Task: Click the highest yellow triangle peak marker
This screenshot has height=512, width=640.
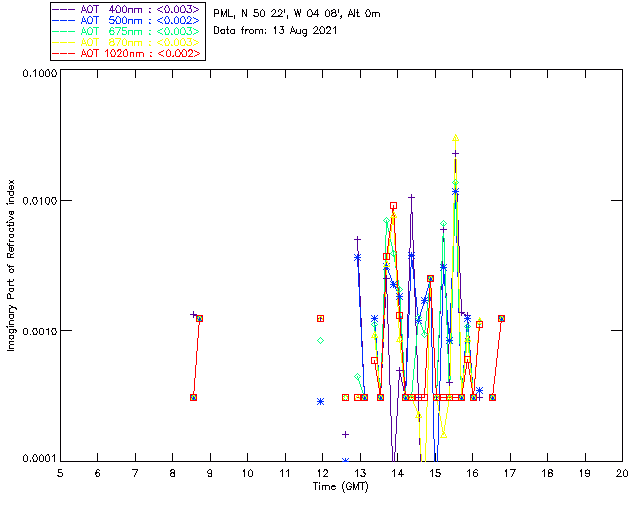Action: coord(456,138)
